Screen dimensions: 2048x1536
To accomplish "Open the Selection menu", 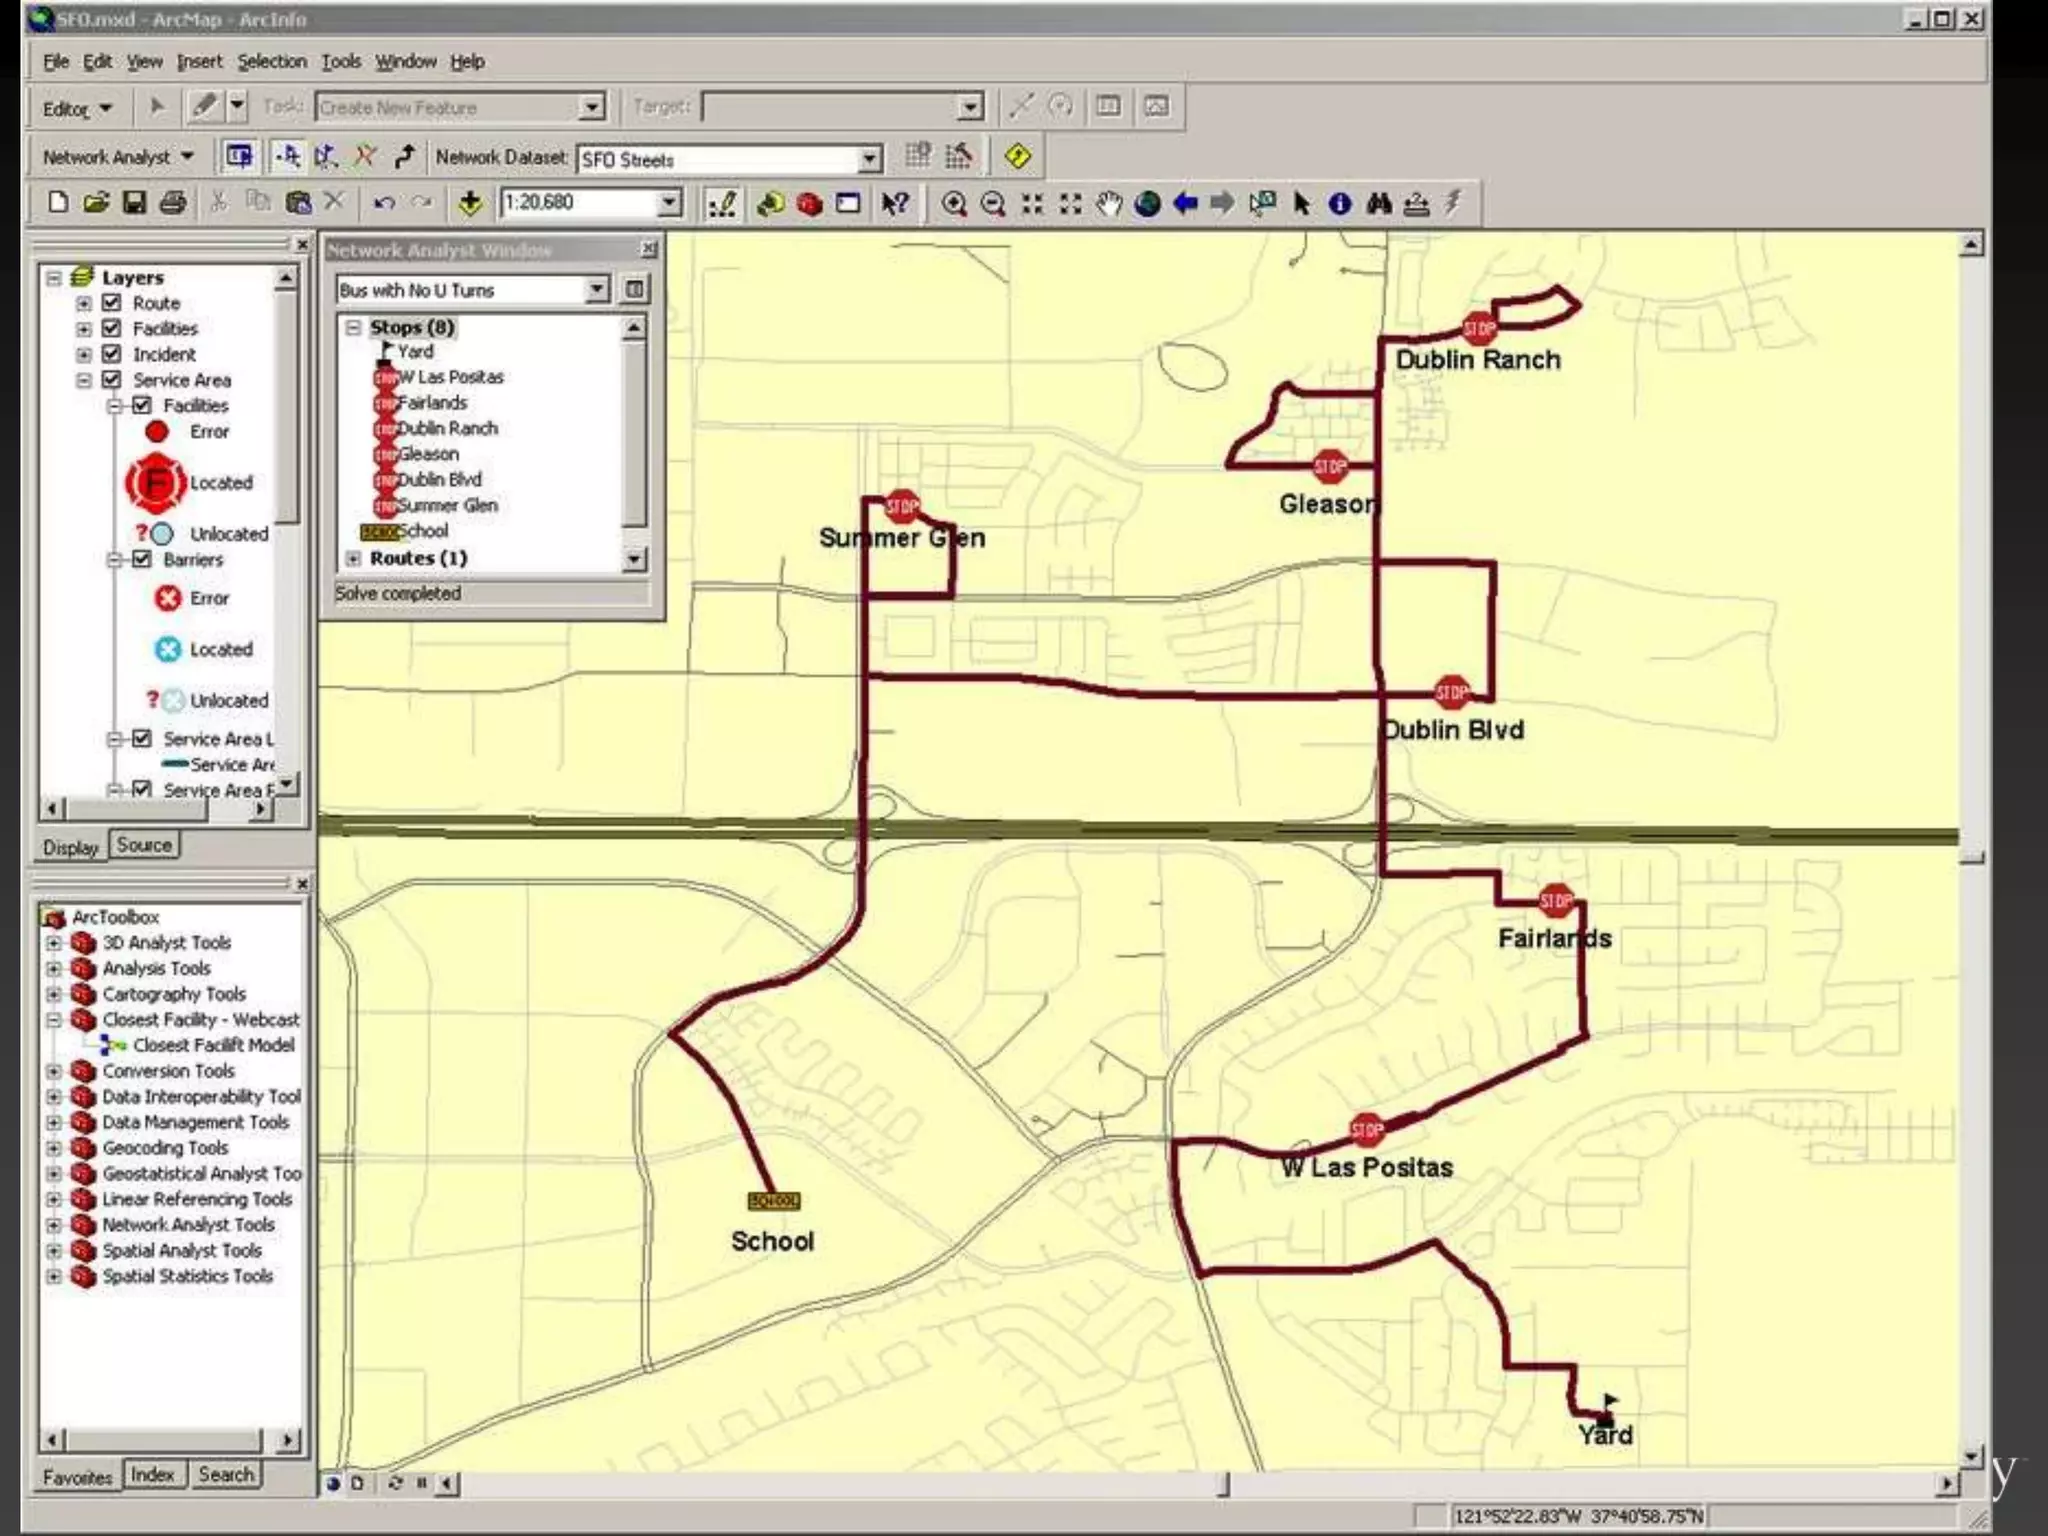I will pos(271,61).
